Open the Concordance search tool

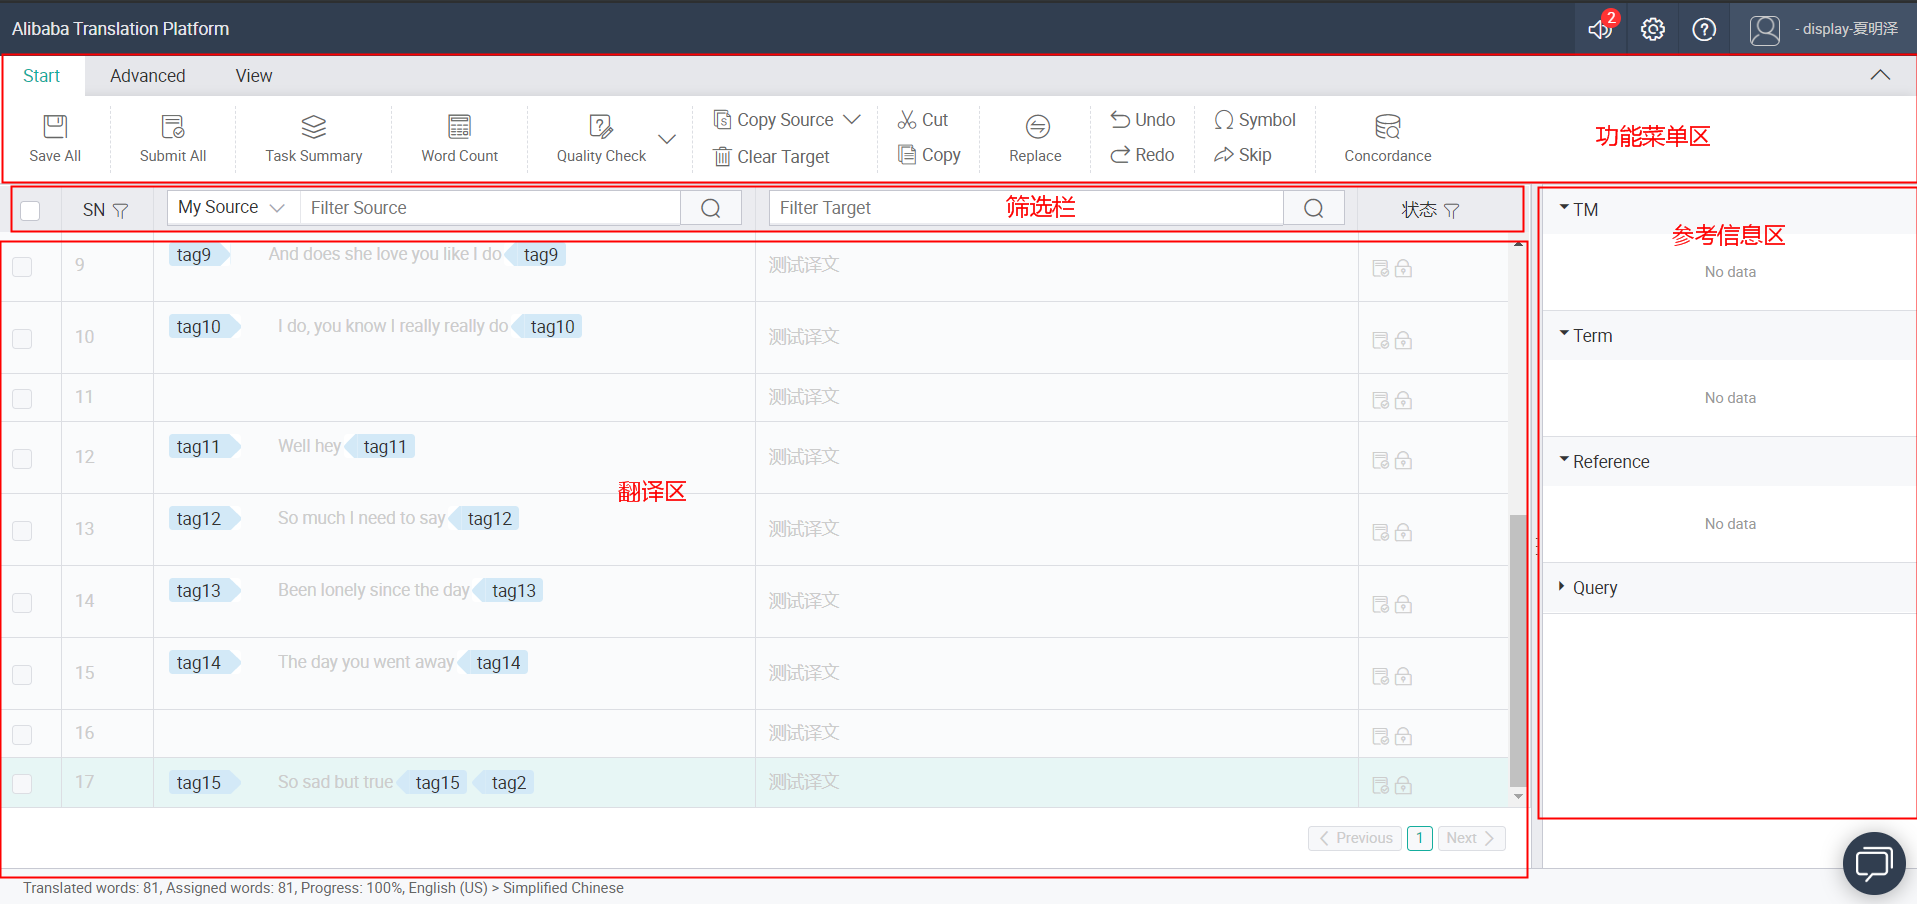(1388, 138)
